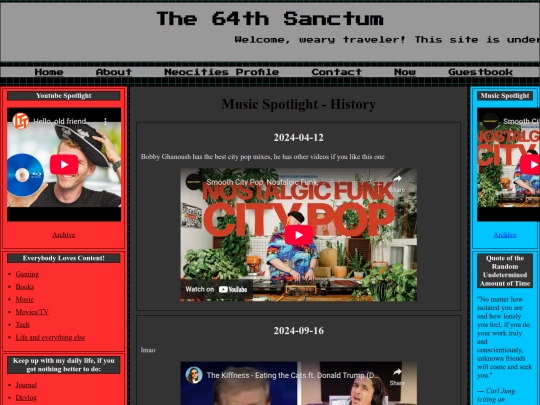540x405 pixels.
Task: Click Share icon on The Kiffness video
Action: (397, 376)
